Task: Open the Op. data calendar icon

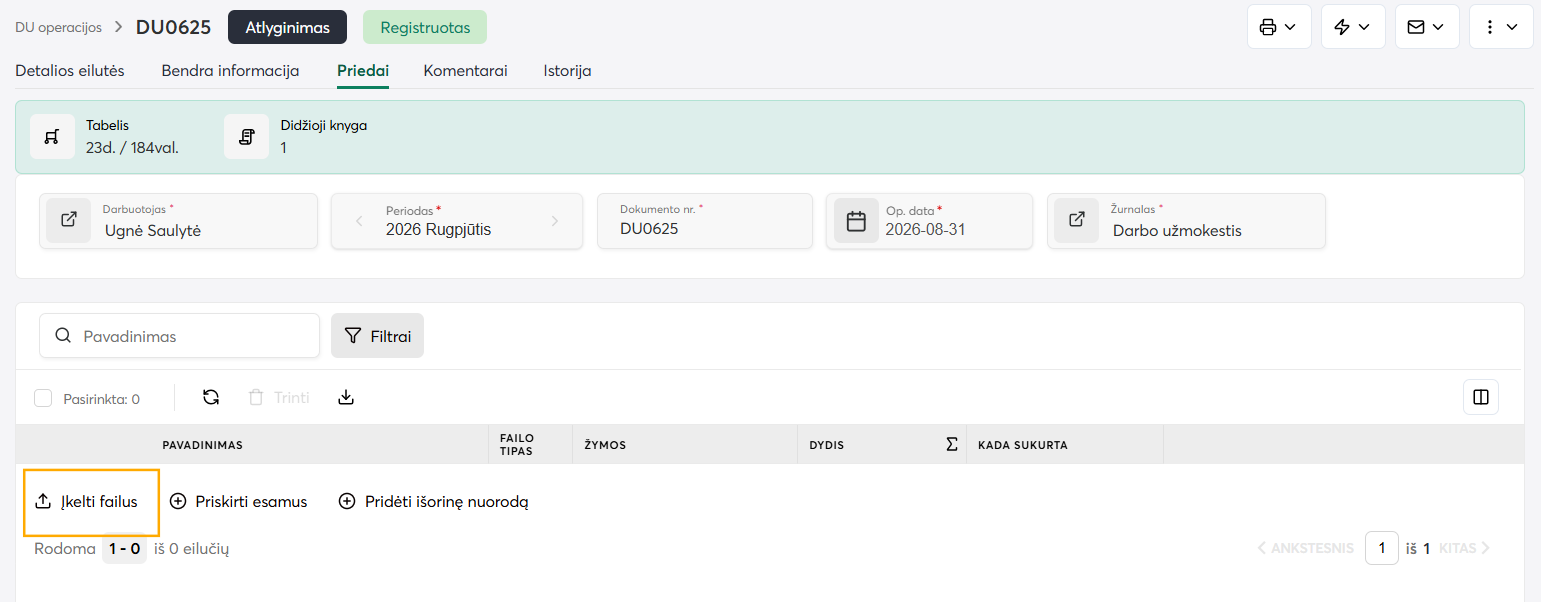Action: [856, 221]
